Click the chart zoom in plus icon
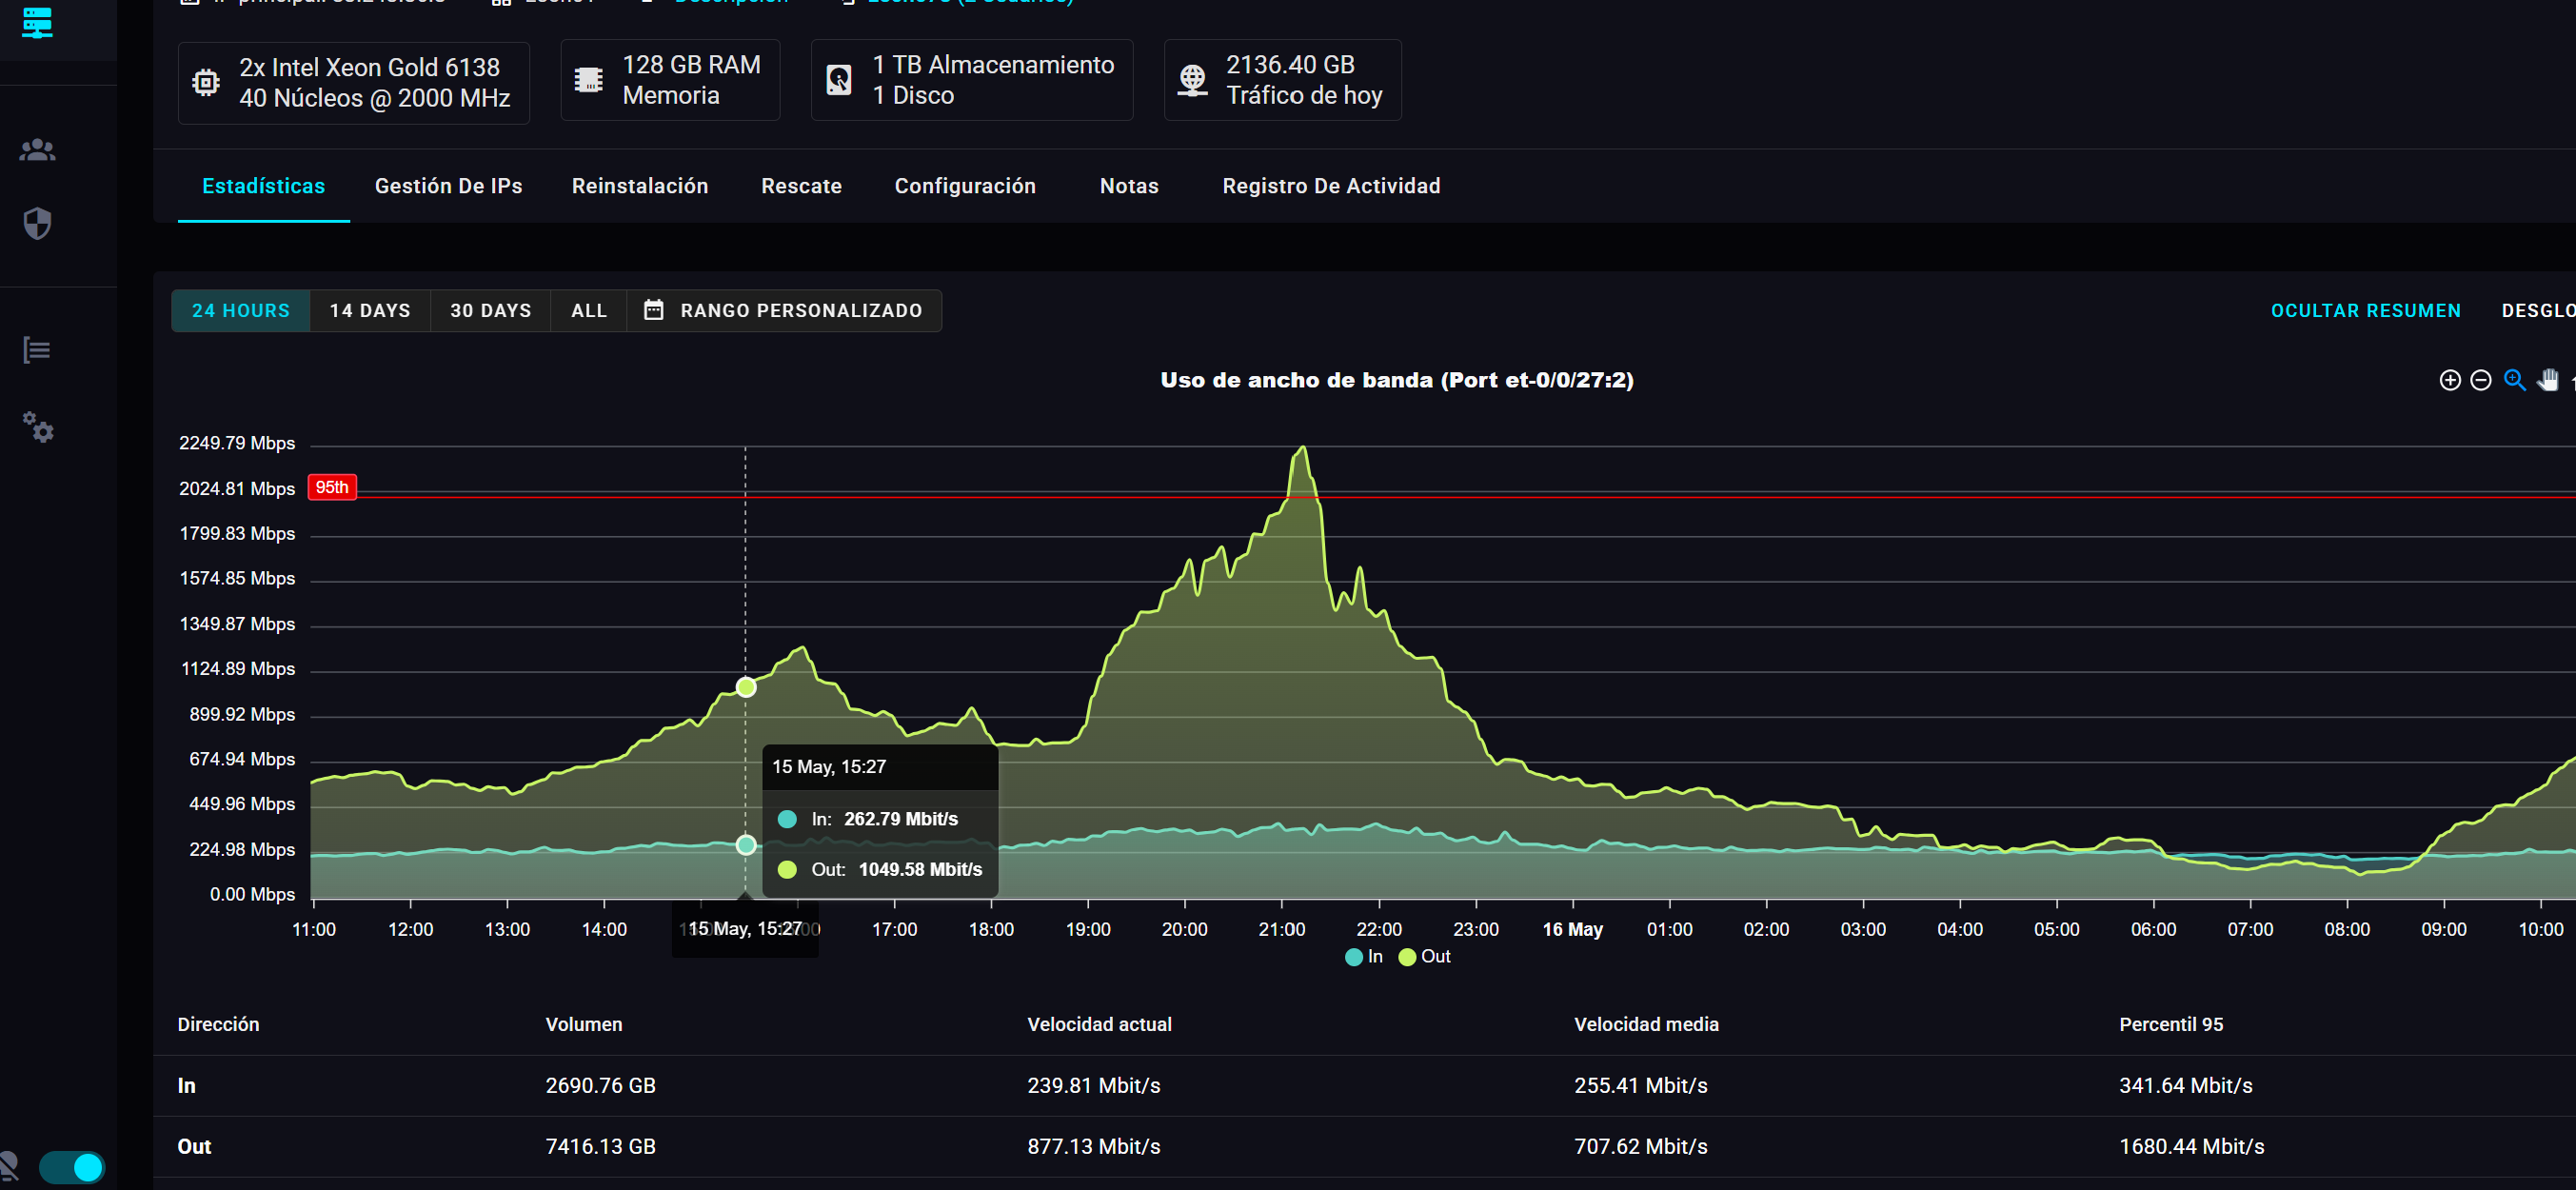Image resolution: width=2576 pixels, height=1190 pixels. (x=2449, y=380)
